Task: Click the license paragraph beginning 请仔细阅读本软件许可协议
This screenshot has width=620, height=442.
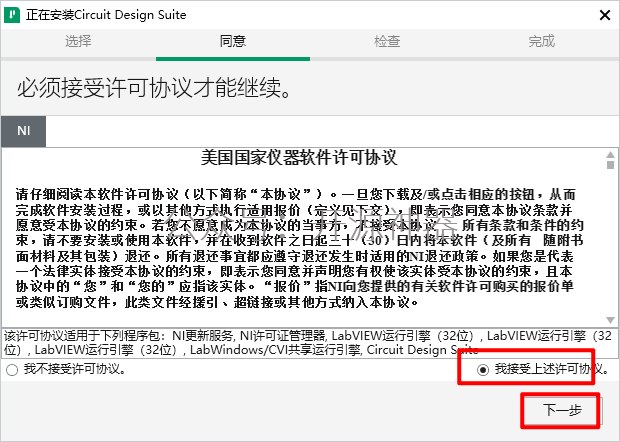Action: 299,249
